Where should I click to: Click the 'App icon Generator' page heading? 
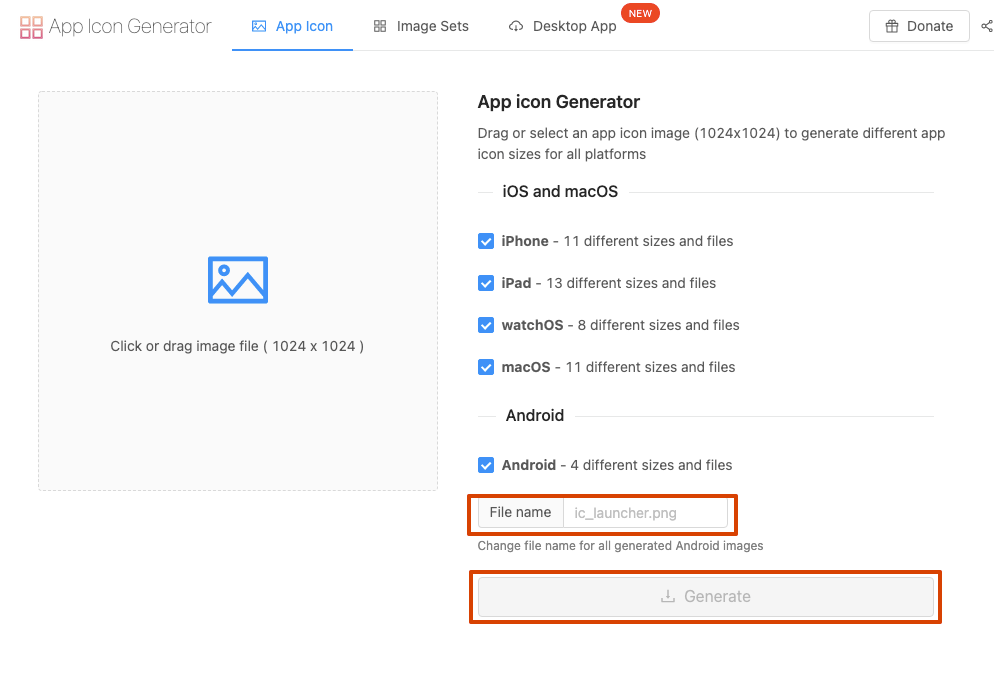(x=559, y=102)
